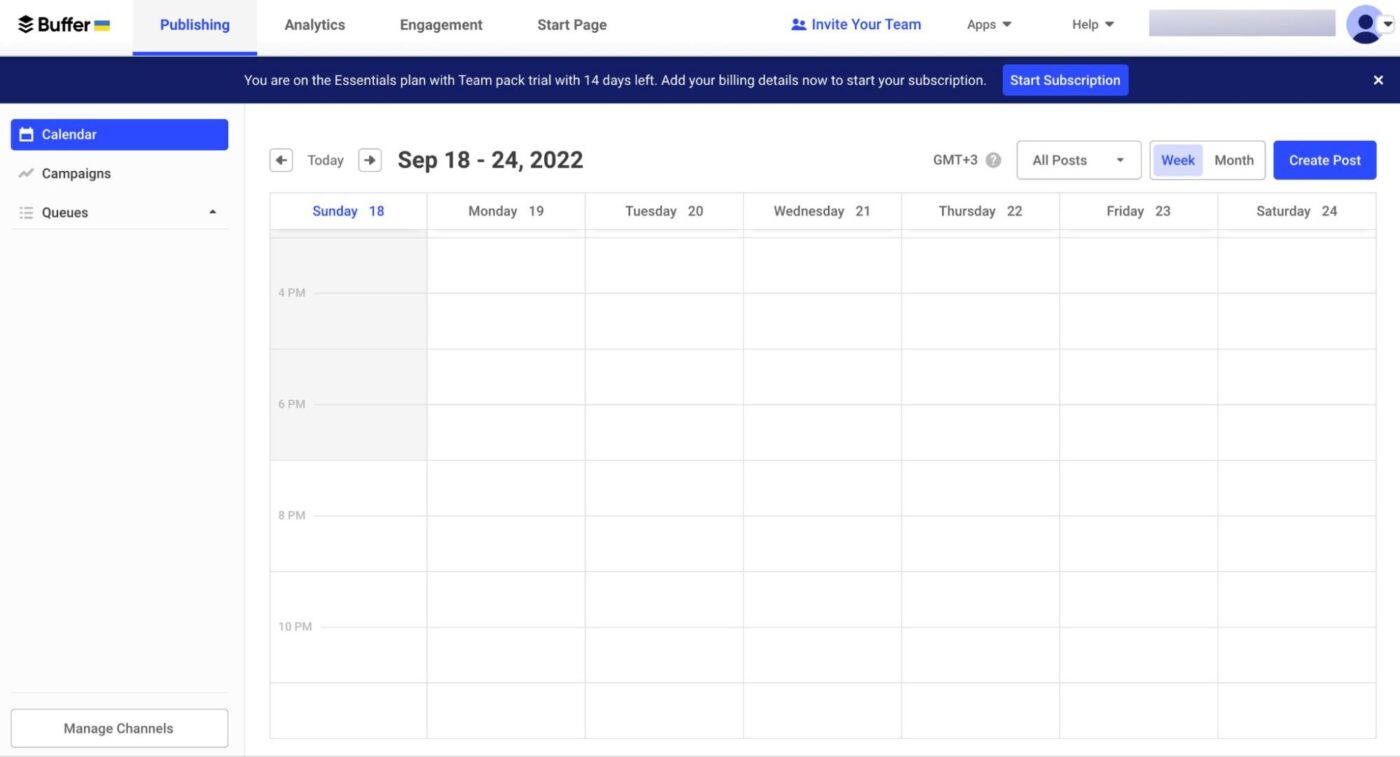Click the Create Post button
The width and height of the screenshot is (1400, 757).
tap(1324, 159)
